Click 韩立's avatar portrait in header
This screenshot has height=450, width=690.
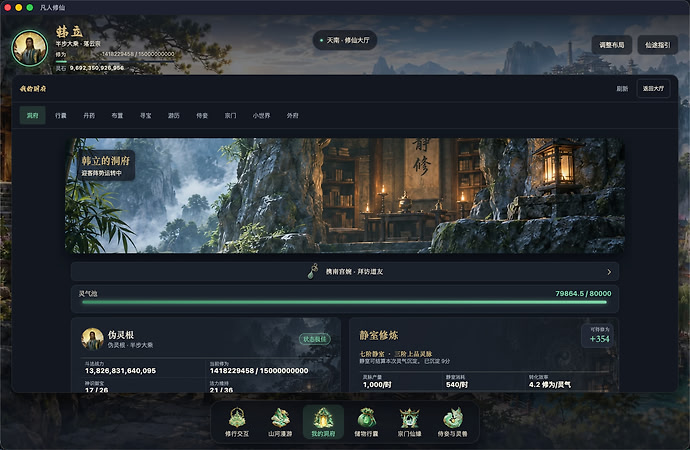click(29, 48)
